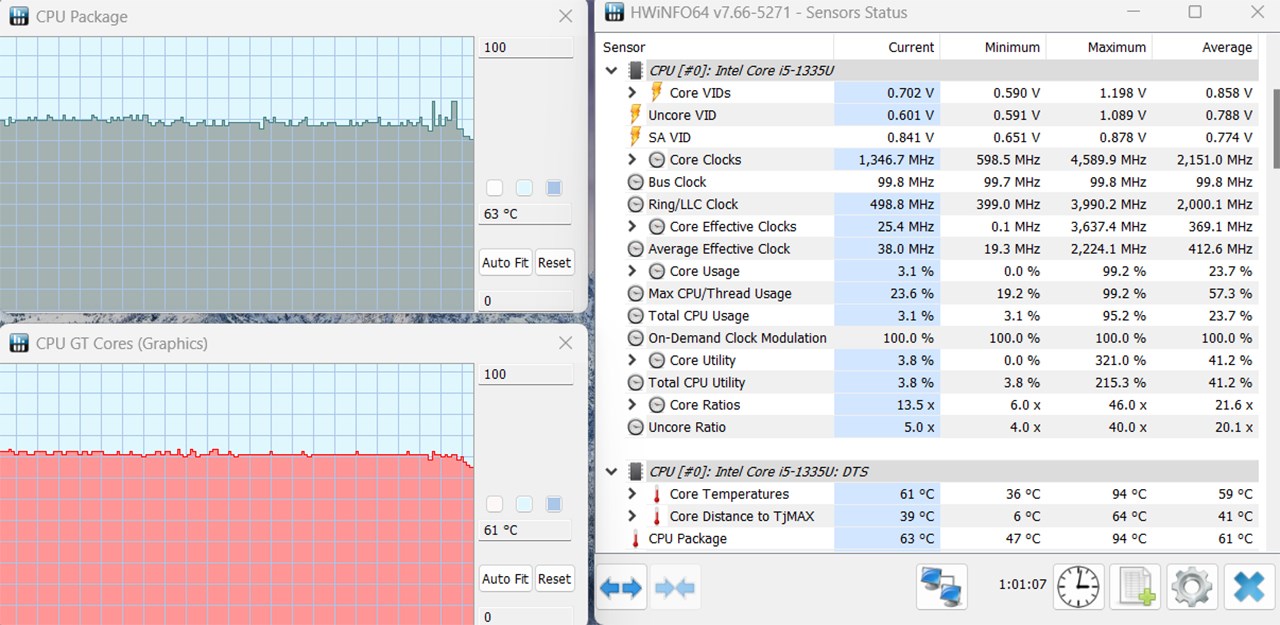
Task: Click lightning icon beside SA VID
Action: click(635, 137)
